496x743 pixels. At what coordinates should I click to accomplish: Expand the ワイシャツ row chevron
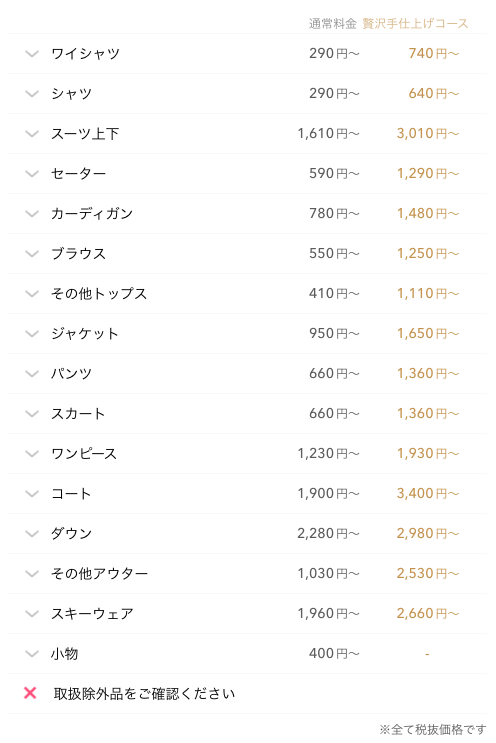click(x=32, y=54)
